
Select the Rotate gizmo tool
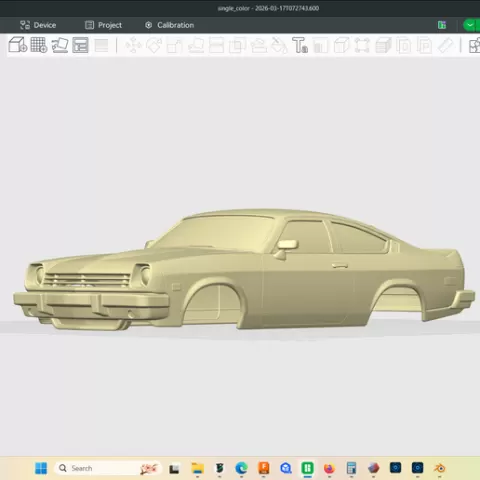click(154, 45)
